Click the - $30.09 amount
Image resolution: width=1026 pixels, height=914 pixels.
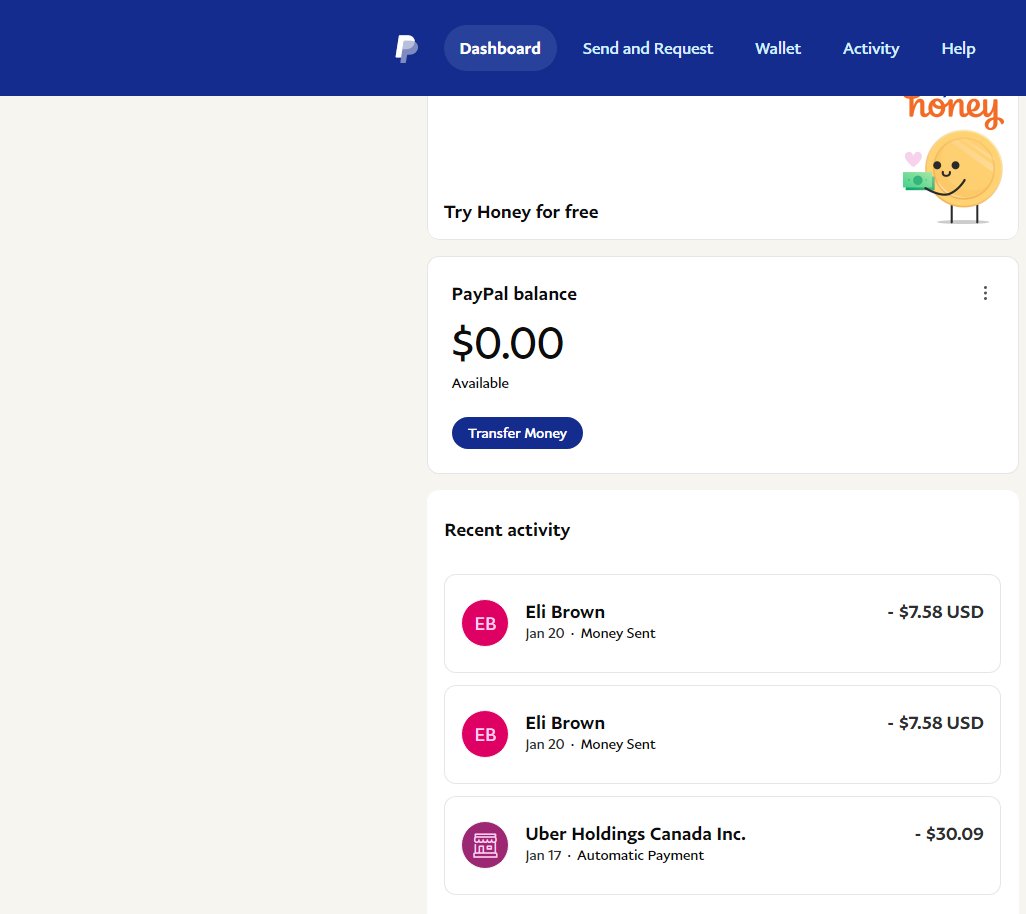point(949,834)
